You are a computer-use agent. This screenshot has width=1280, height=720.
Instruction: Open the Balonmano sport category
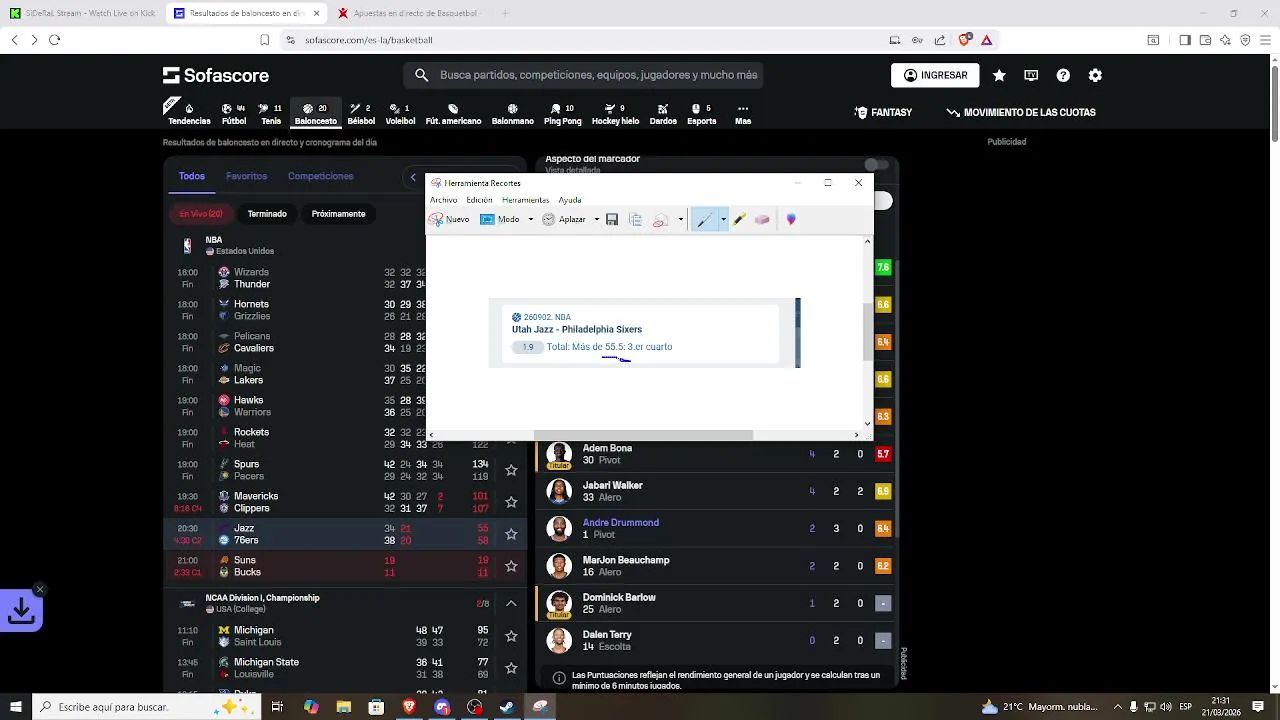tap(513, 114)
